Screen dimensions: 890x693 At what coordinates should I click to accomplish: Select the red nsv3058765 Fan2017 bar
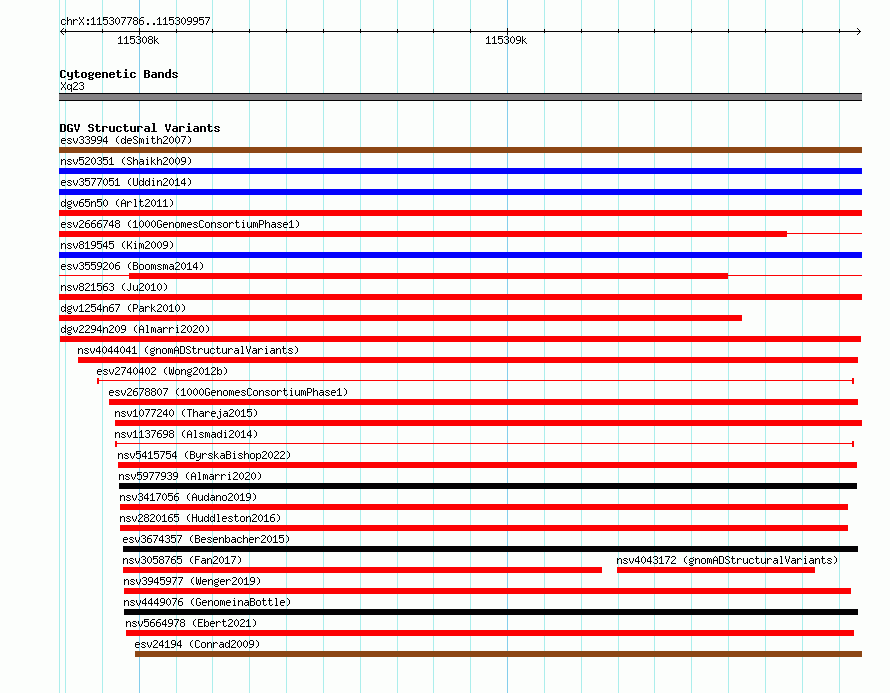click(362, 570)
